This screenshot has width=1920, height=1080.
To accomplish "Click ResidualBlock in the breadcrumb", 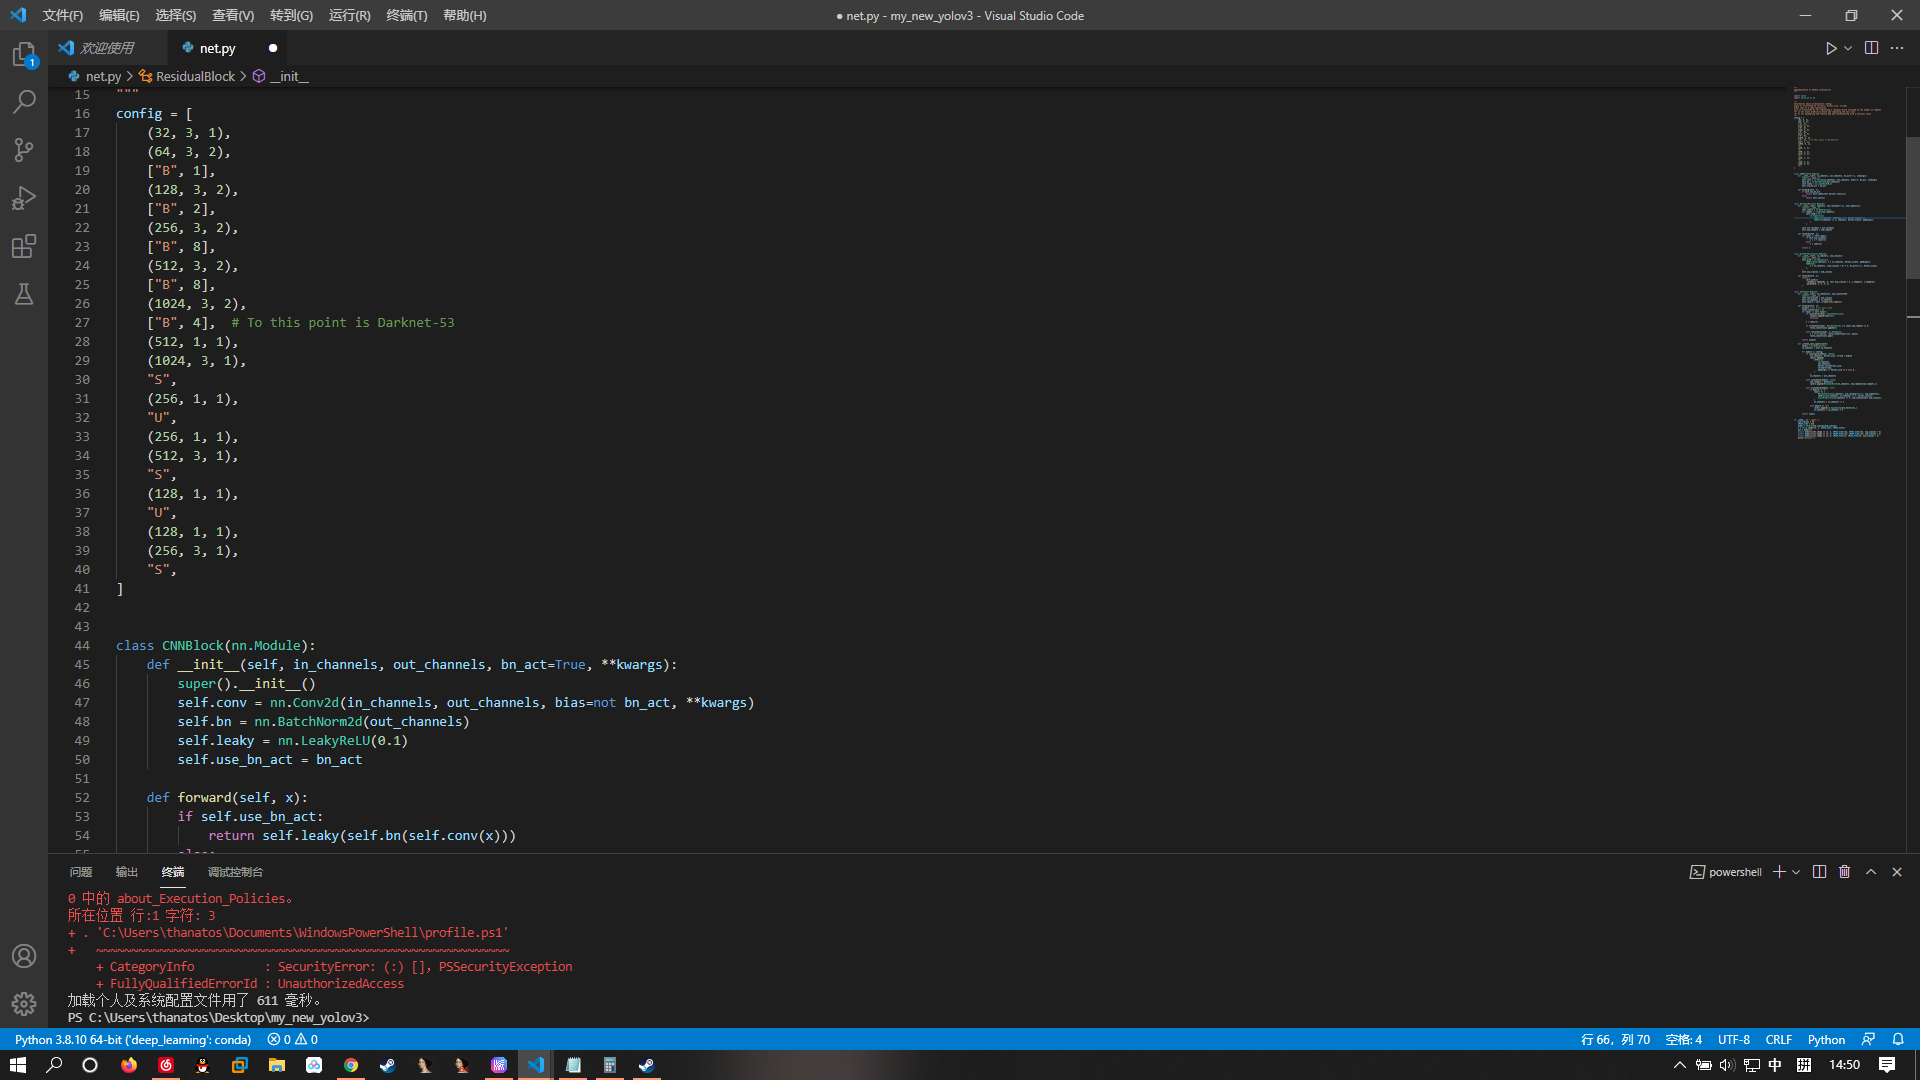I will [x=195, y=76].
